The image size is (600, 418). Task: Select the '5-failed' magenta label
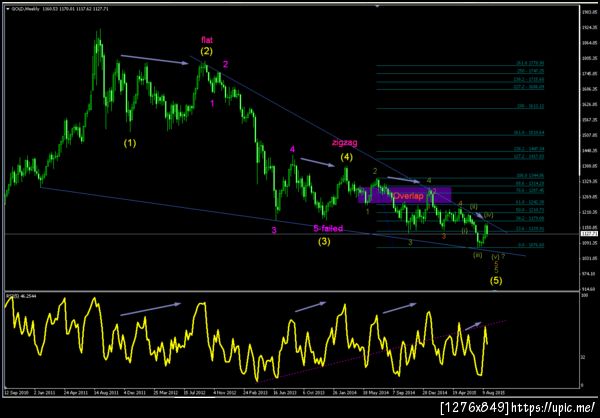328,229
